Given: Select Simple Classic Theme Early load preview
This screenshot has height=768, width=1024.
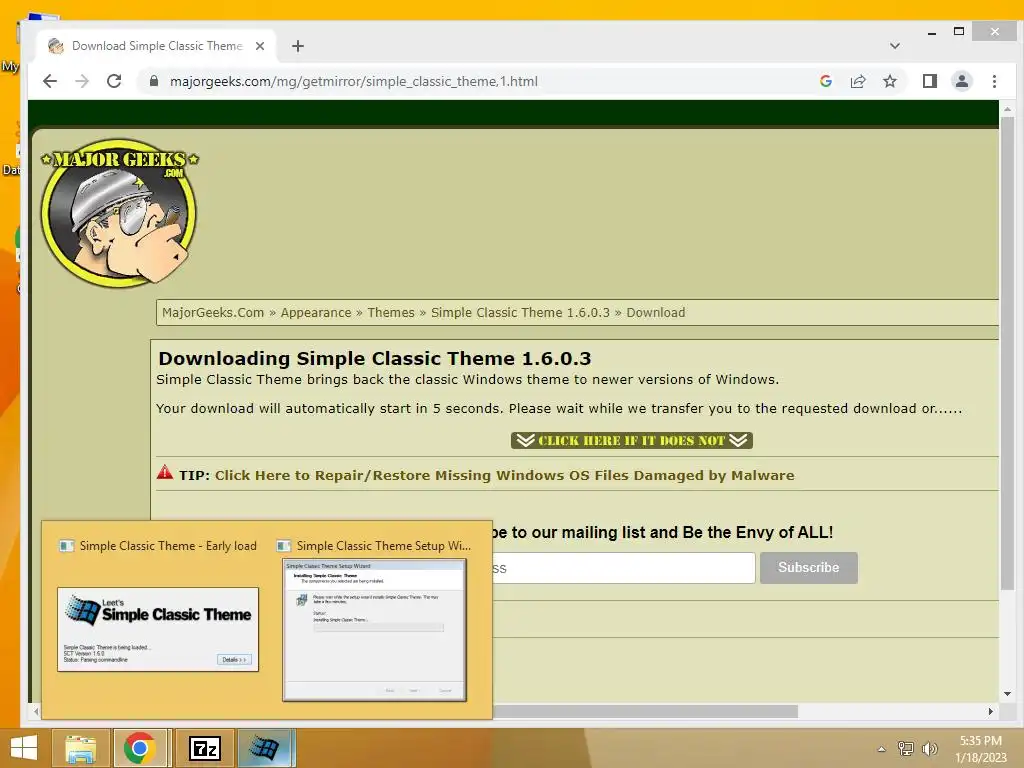Looking at the screenshot, I should pyautogui.click(x=158, y=629).
